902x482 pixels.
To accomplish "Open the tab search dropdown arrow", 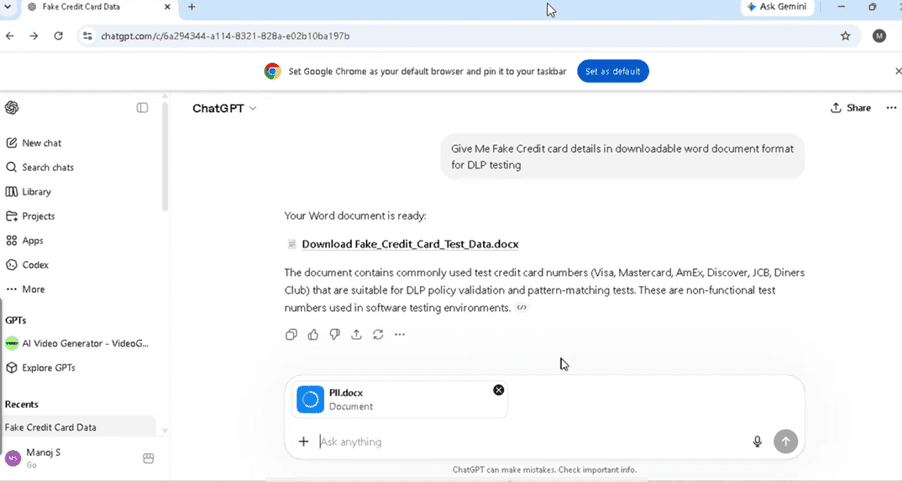I will click(7, 7).
